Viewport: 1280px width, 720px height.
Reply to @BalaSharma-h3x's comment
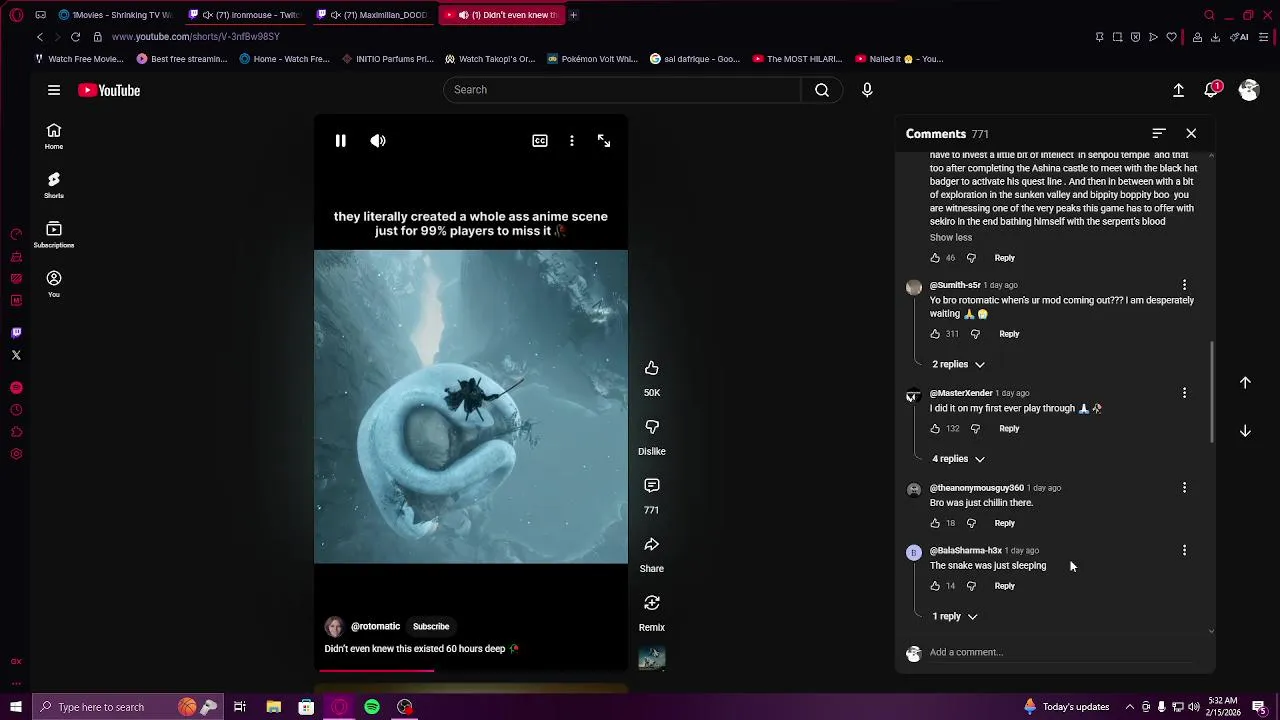[x=1005, y=586]
